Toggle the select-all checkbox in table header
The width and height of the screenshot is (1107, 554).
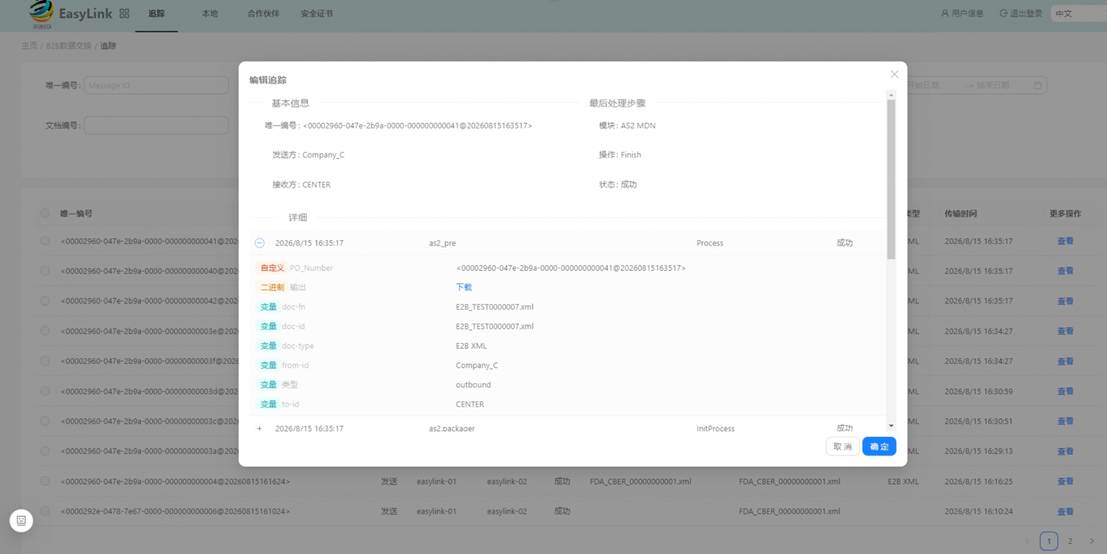(x=45, y=213)
